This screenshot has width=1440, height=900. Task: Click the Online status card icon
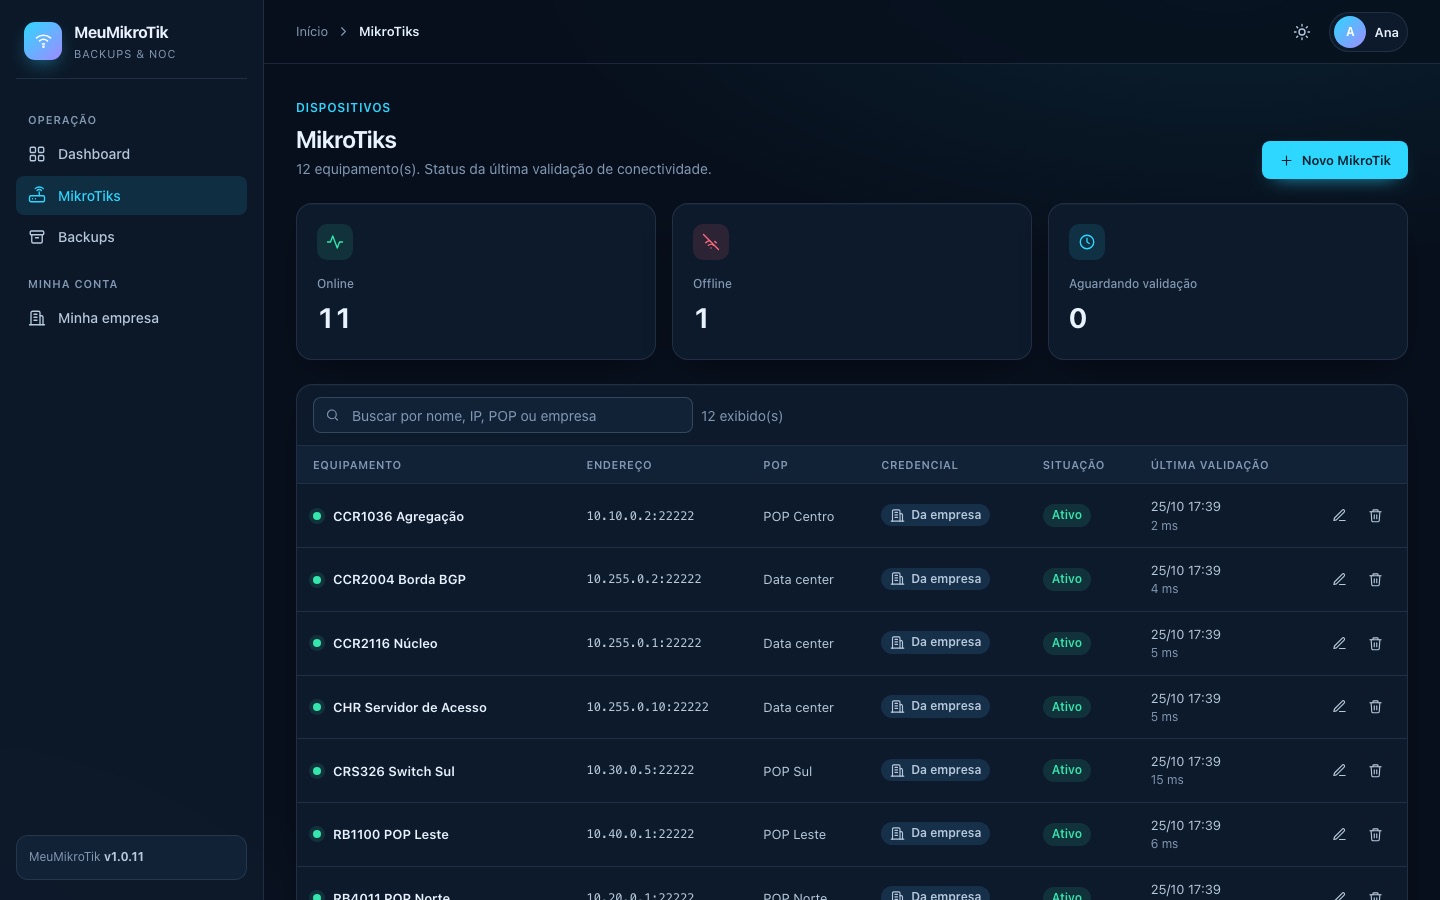click(335, 242)
